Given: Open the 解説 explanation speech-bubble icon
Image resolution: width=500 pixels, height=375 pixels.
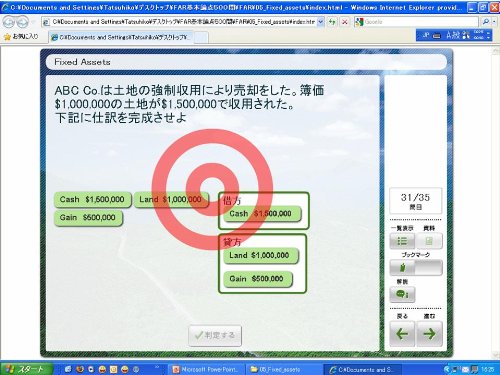Looking at the screenshot, I should [402, 294].
